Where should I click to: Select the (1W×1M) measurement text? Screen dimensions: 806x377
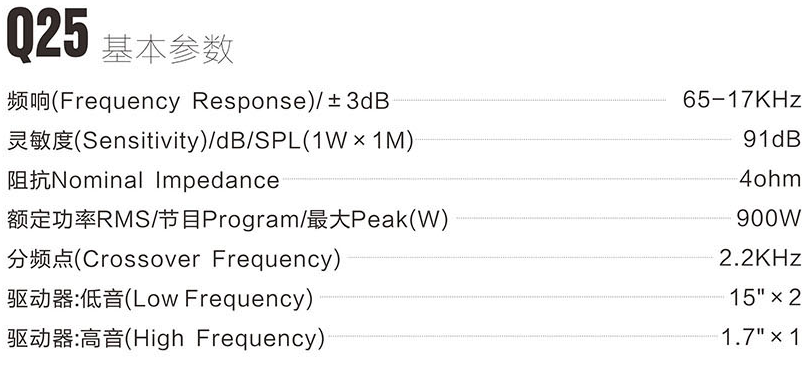pyautogui.click(x=358, y=140)
